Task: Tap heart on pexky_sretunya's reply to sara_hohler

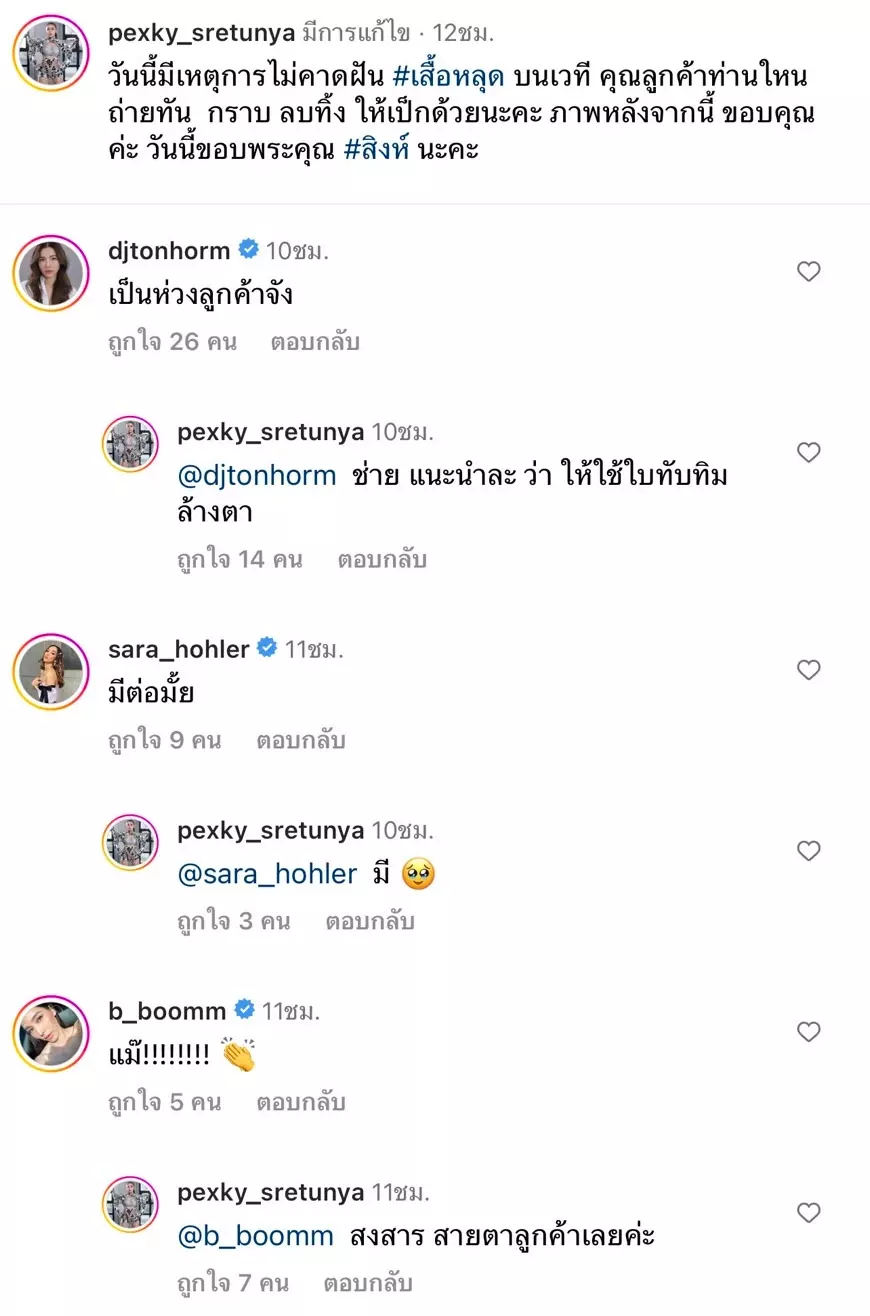Action: click(808, 851)
